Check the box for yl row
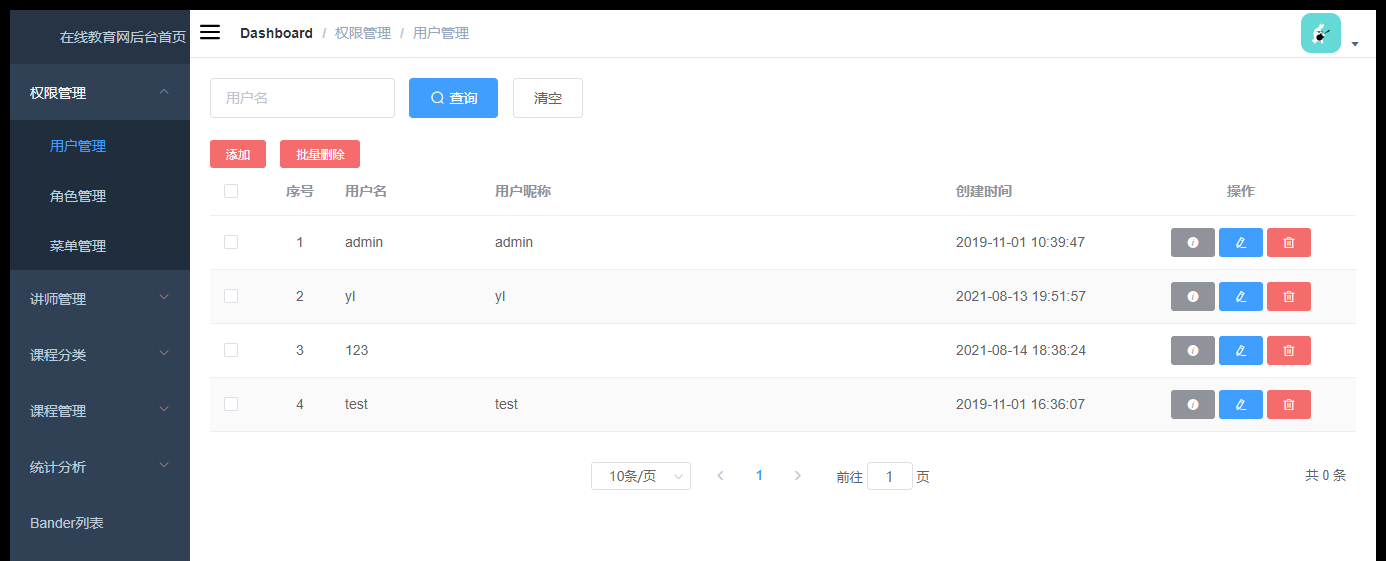 pos(231,296)
